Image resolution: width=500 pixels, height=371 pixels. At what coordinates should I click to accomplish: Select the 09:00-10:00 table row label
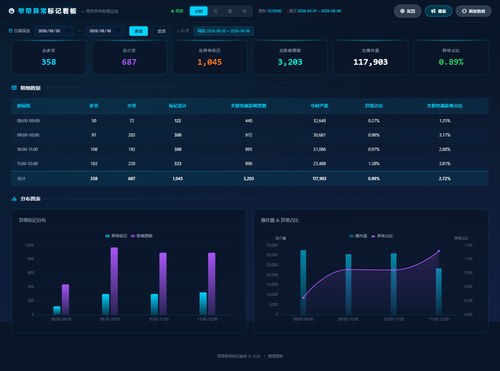28,135
